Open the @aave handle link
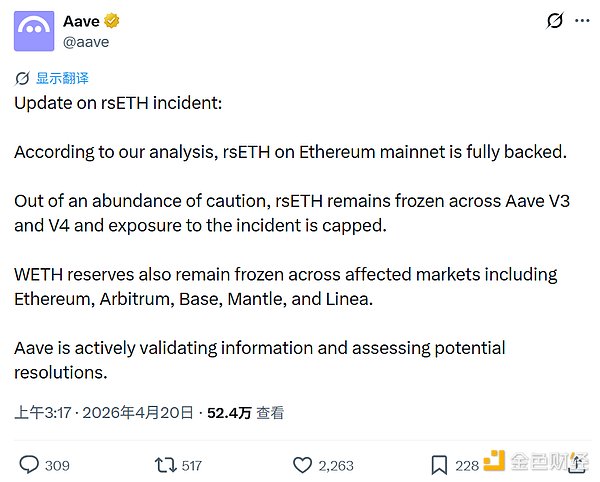This screenshot has width=600, height=482. (x=85, y=42)
